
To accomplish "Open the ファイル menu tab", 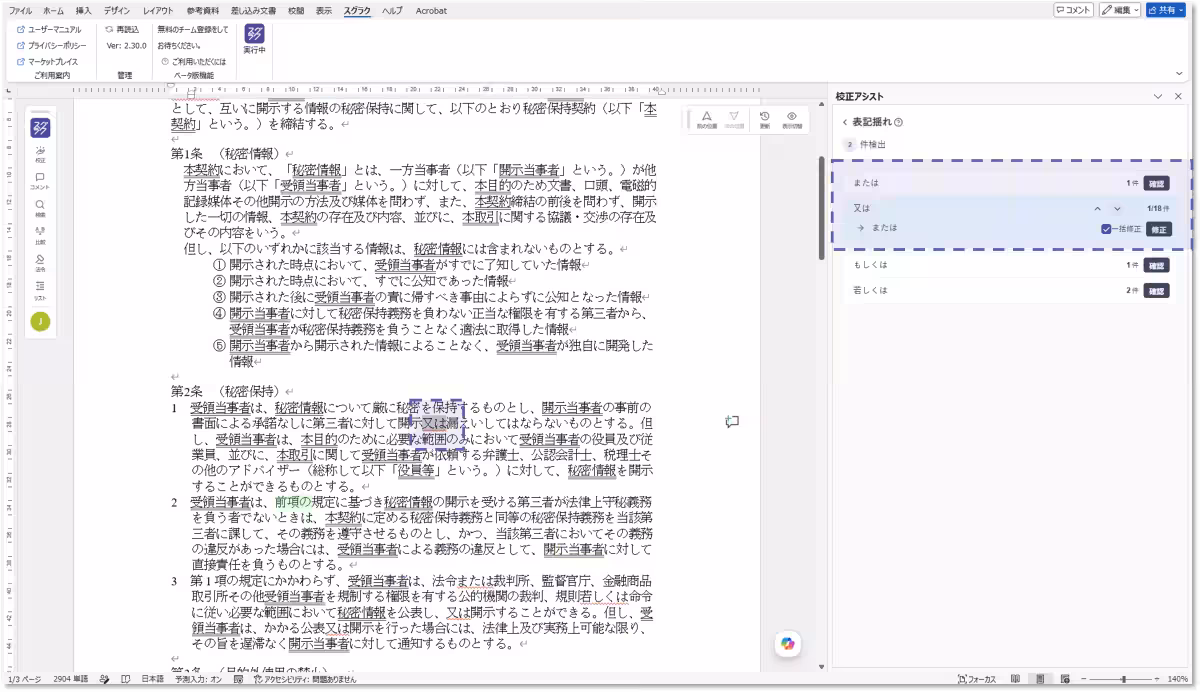I will tap(20, 10).
